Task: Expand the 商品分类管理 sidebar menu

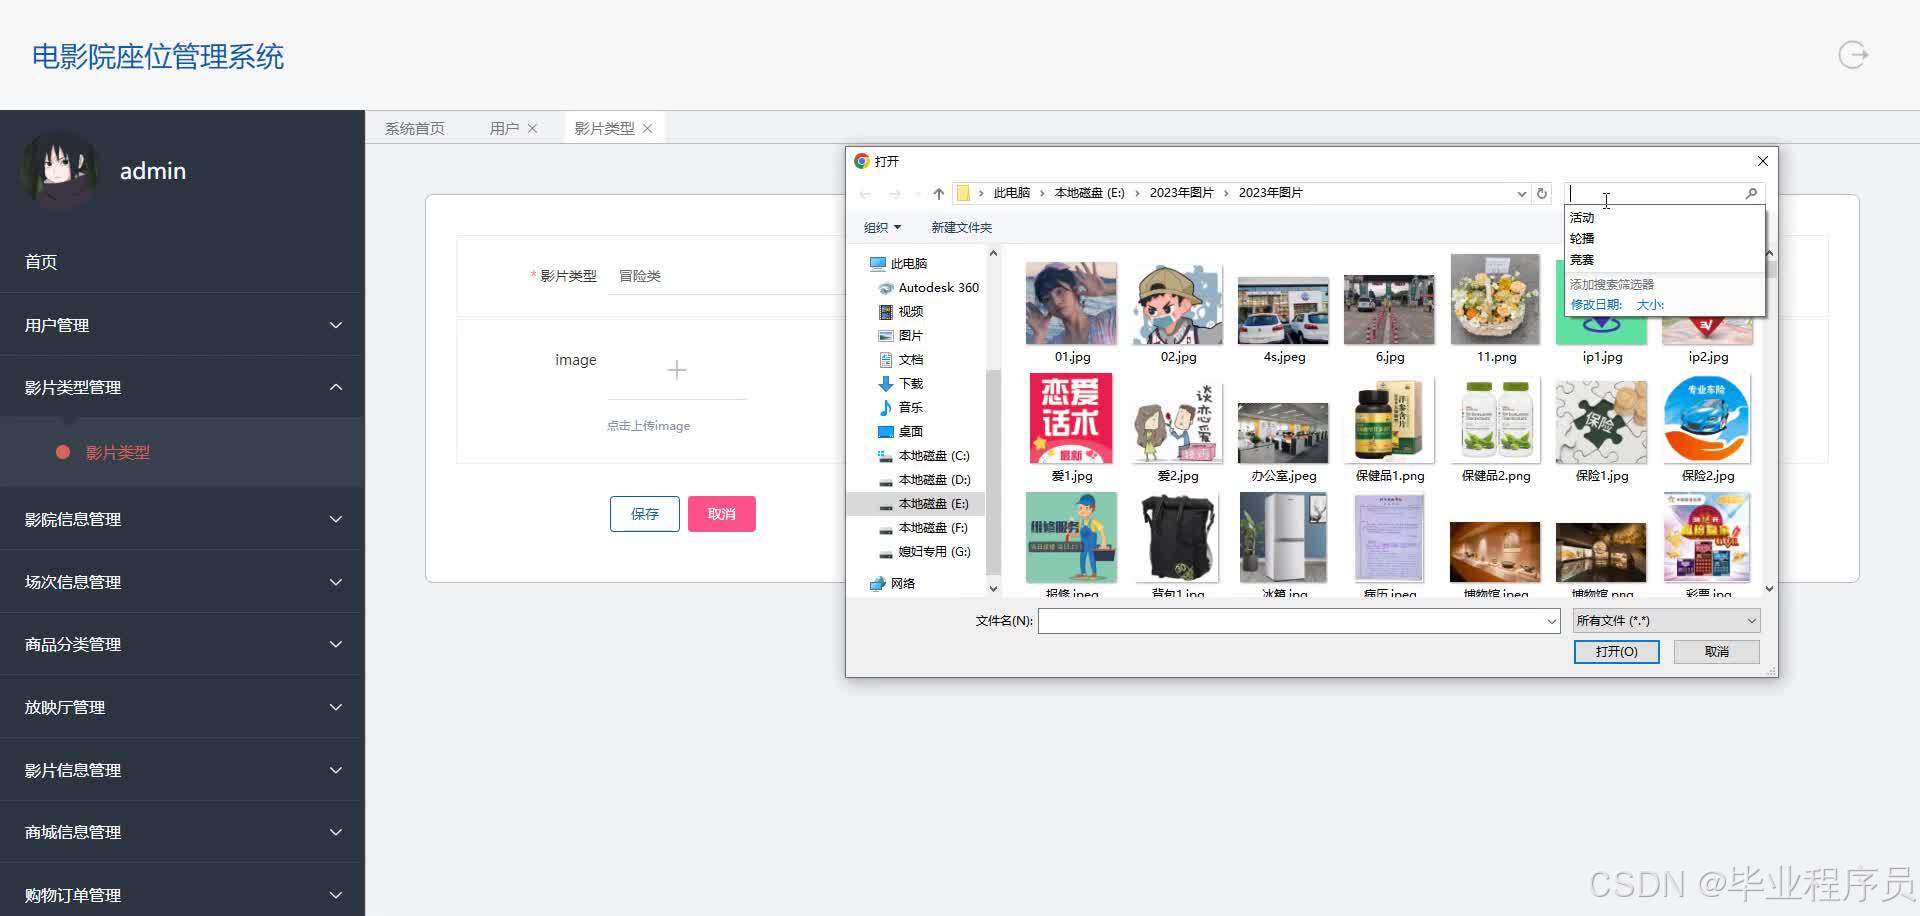Action: [x=182, y=644]
